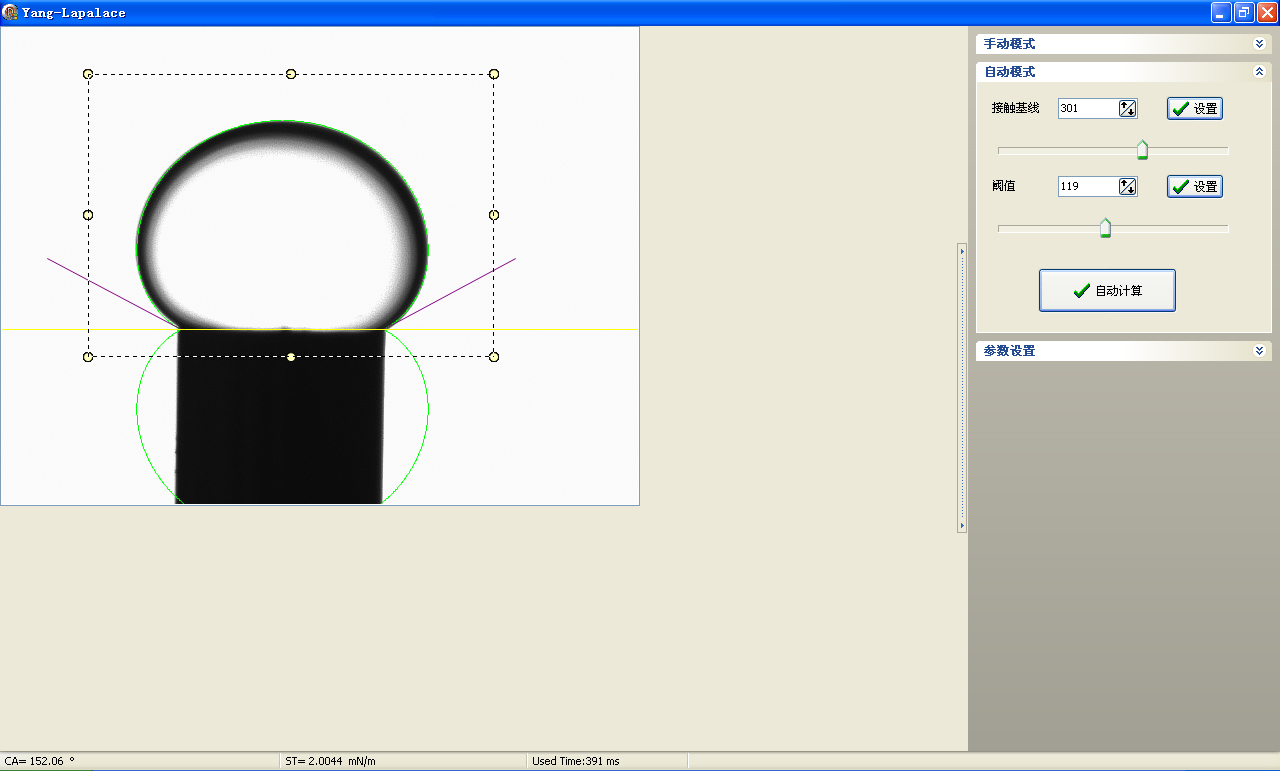Click the top-right handle of the selection box
This screenshot has width=1280, height=771.
click(x=494, y=74)
